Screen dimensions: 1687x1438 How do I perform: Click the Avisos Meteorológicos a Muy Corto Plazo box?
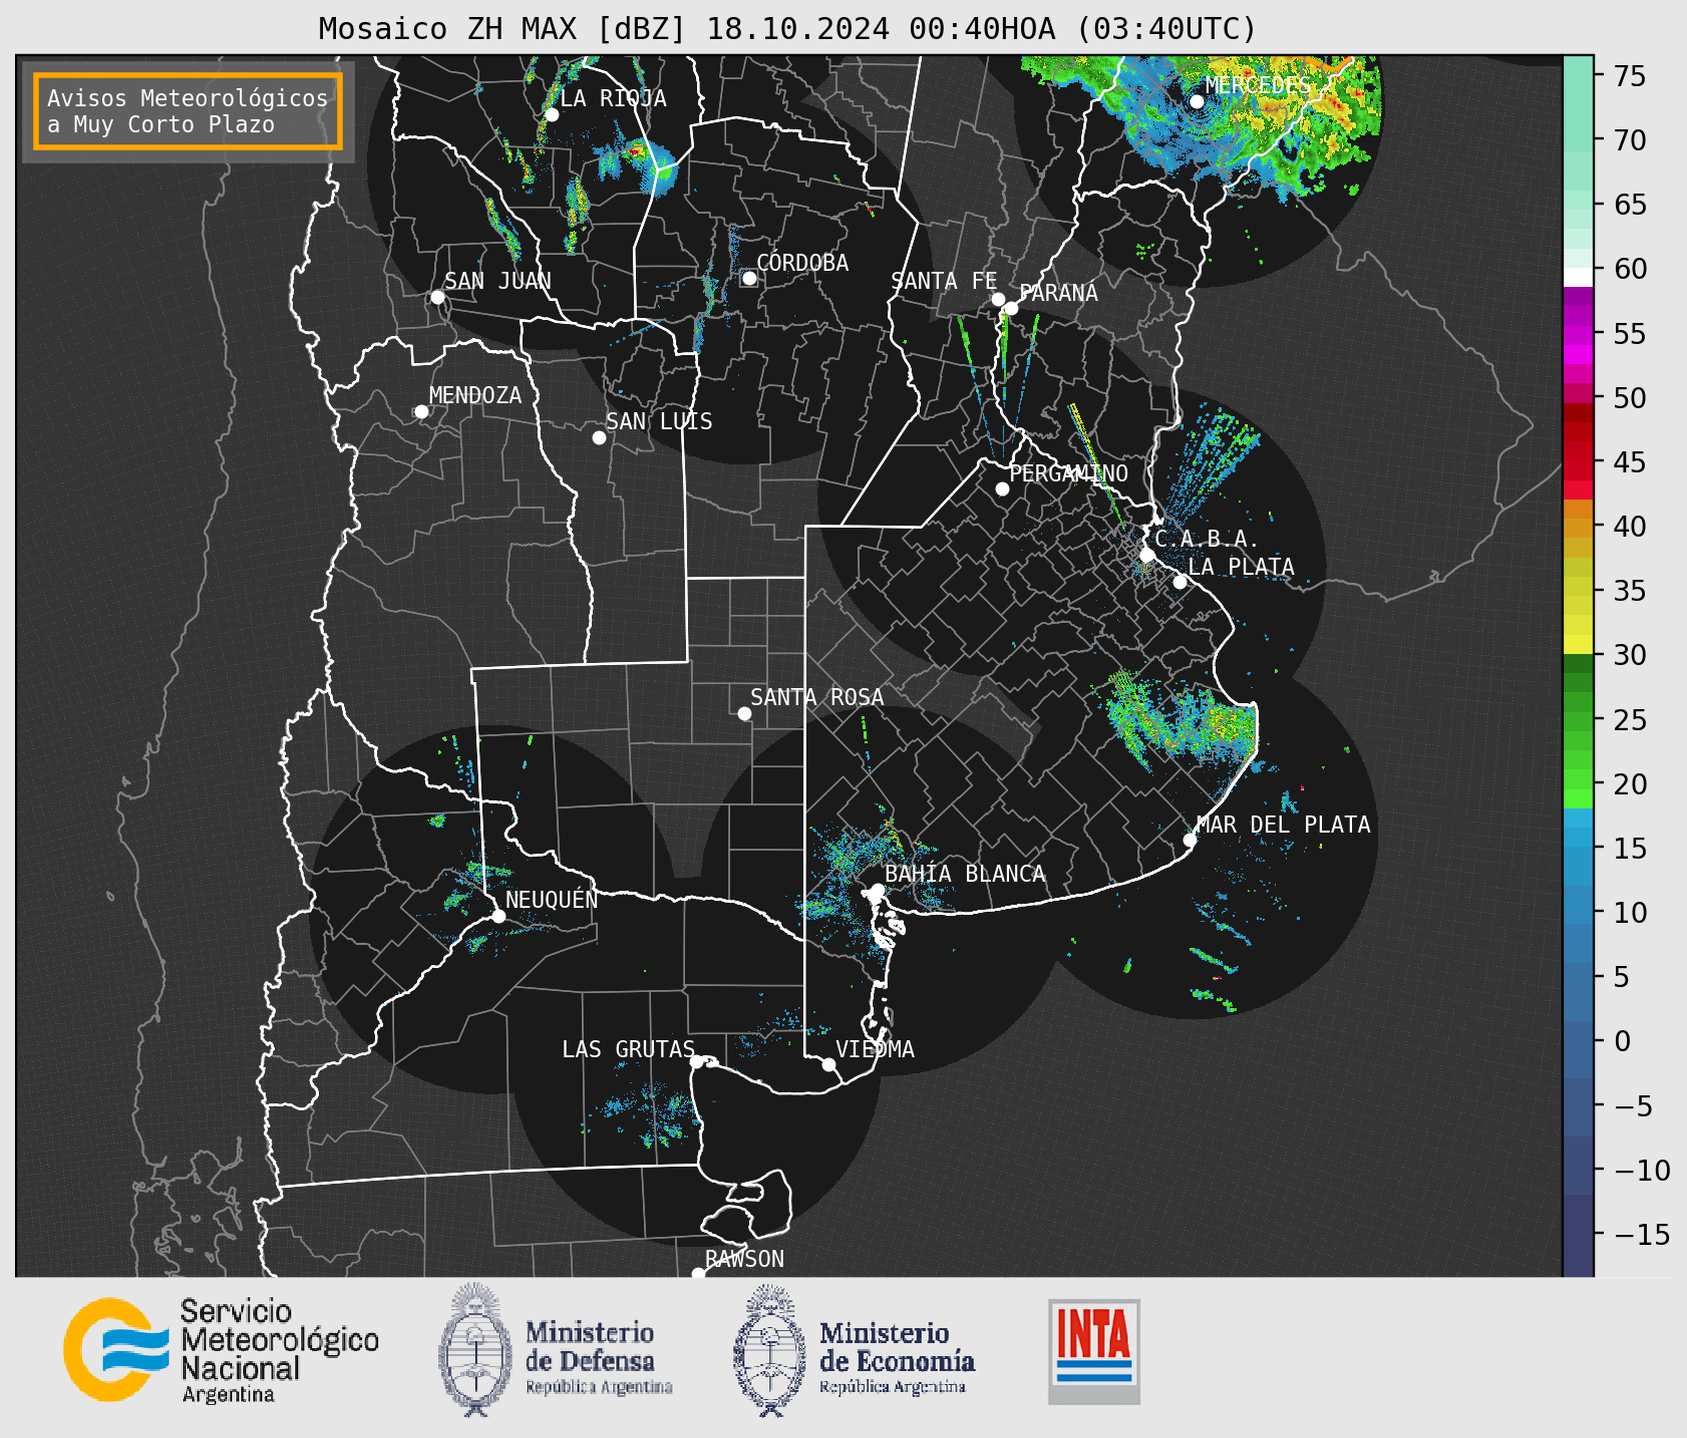pyautogui.click(x=188, y=111)
